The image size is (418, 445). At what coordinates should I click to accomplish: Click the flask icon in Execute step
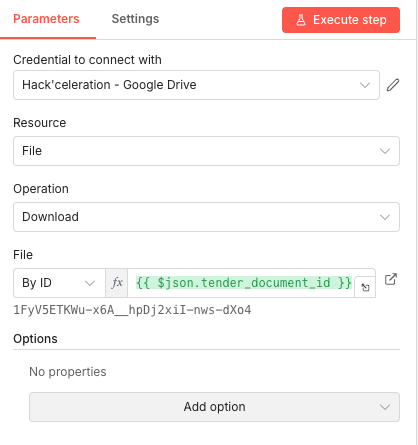tap(301, 20)
